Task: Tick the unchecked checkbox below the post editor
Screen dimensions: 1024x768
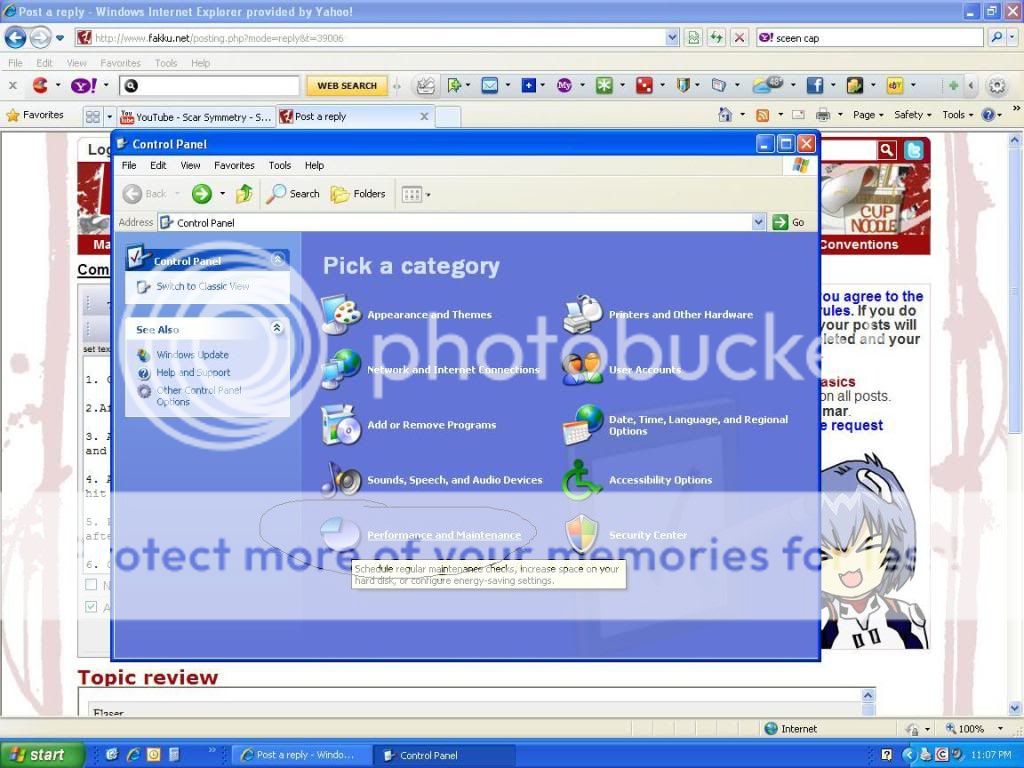Action: [x=92, y=585]
